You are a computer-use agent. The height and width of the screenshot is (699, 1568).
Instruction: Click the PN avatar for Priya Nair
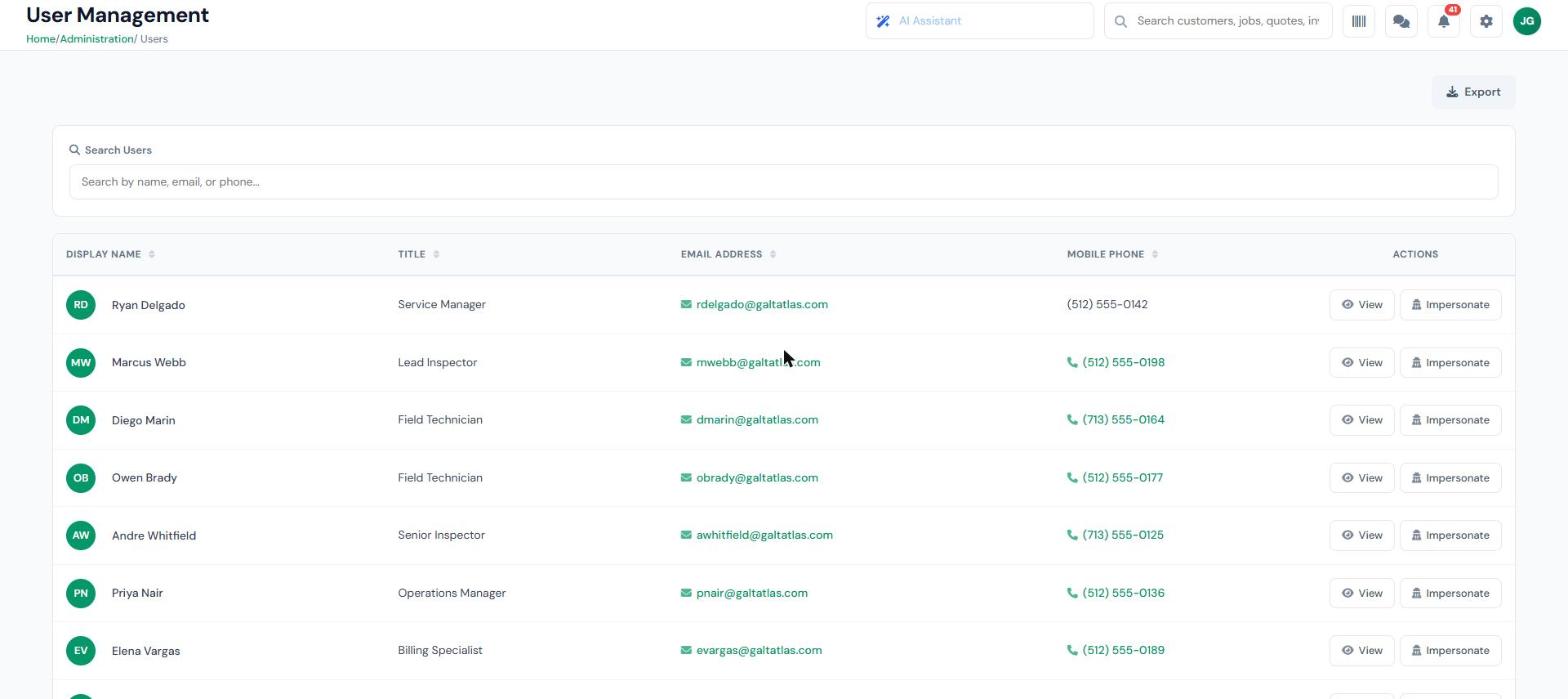click(81, 593)
